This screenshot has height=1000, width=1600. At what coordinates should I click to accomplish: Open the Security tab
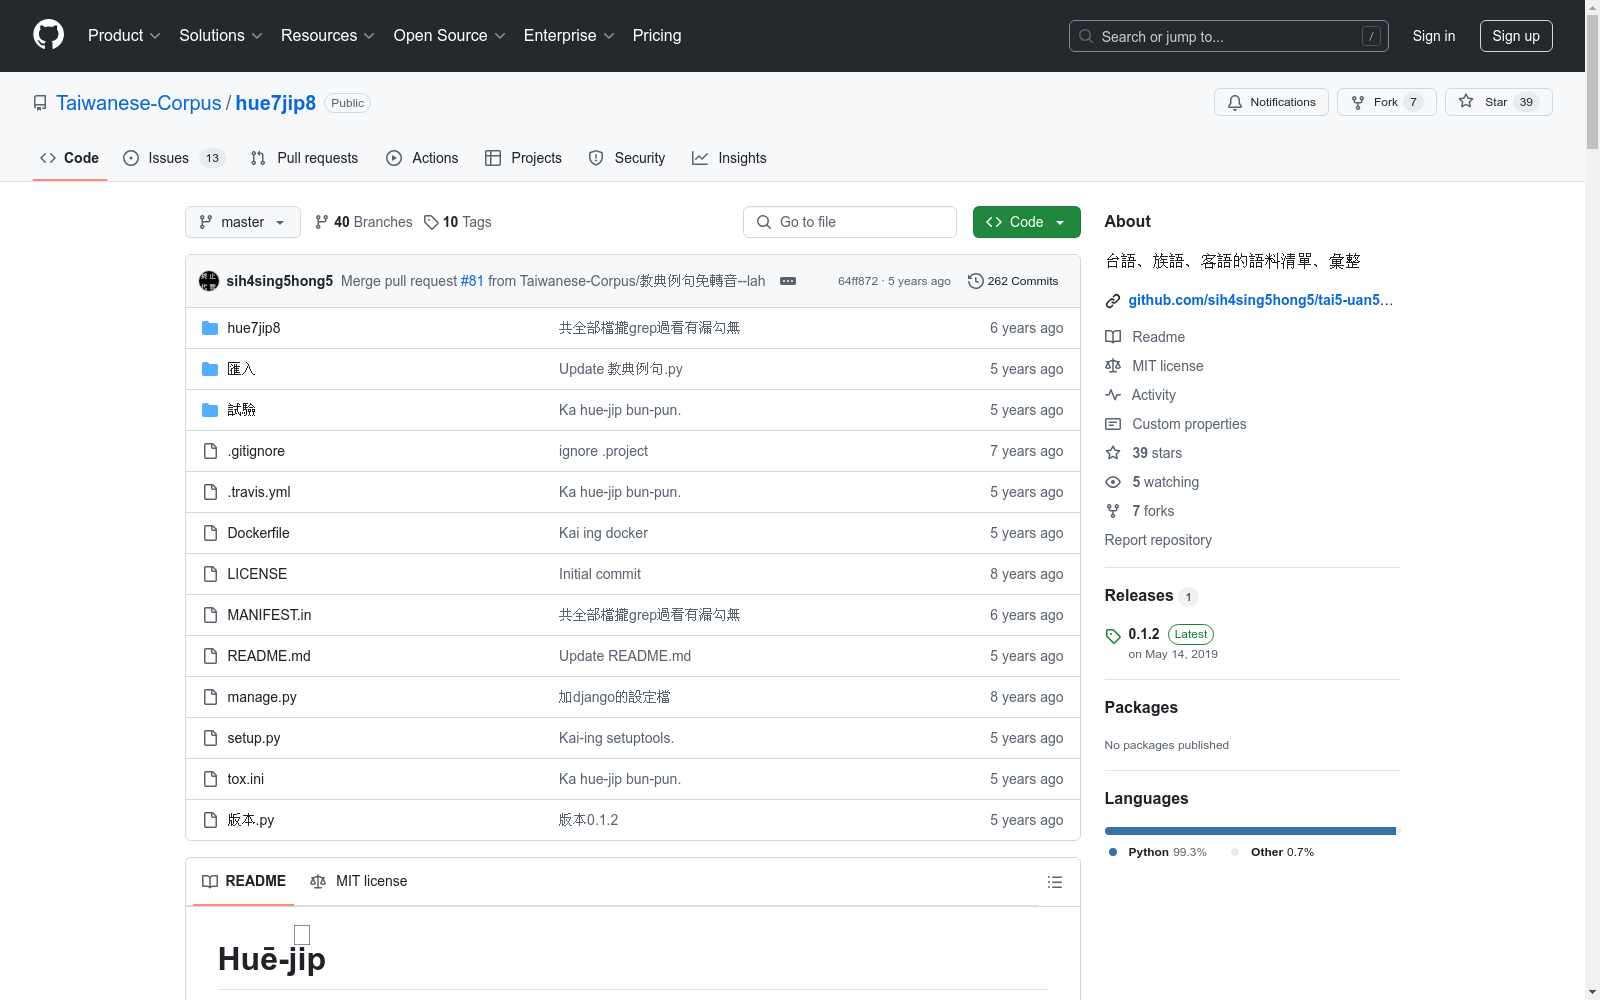(x=627, y=158)
